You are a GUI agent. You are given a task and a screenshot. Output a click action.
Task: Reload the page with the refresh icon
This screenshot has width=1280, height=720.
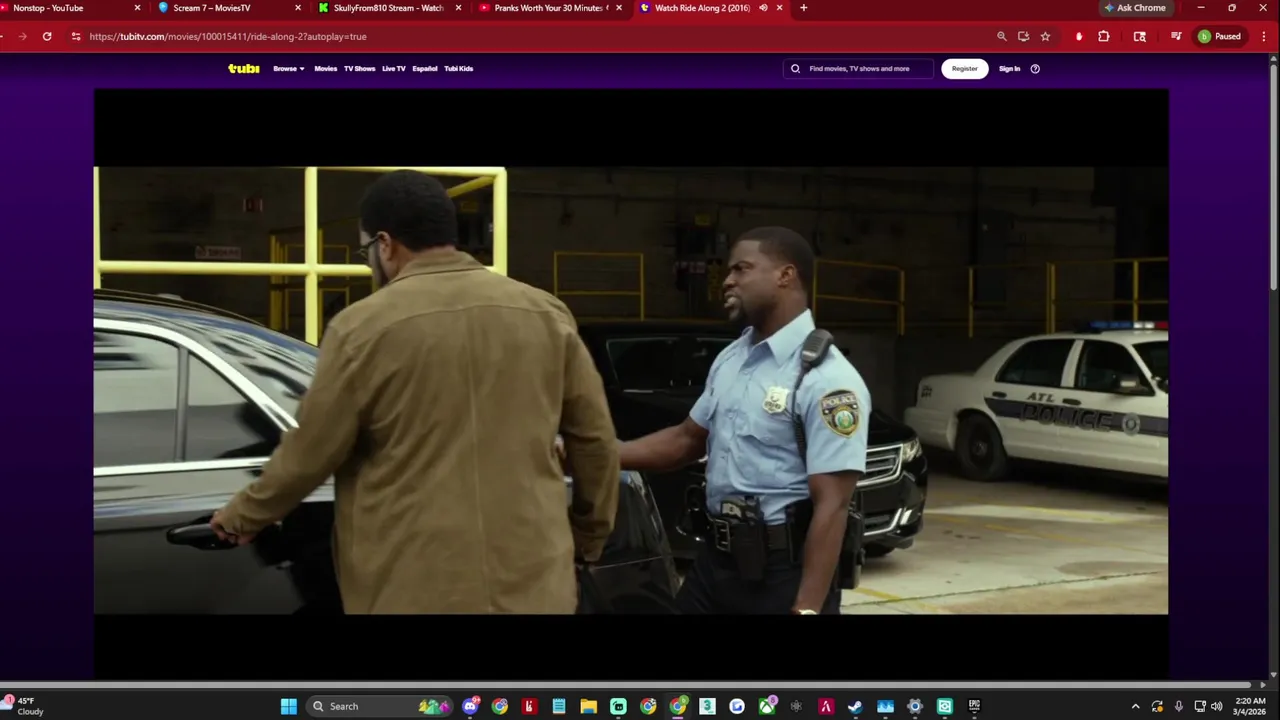click(x=46, y=36)
